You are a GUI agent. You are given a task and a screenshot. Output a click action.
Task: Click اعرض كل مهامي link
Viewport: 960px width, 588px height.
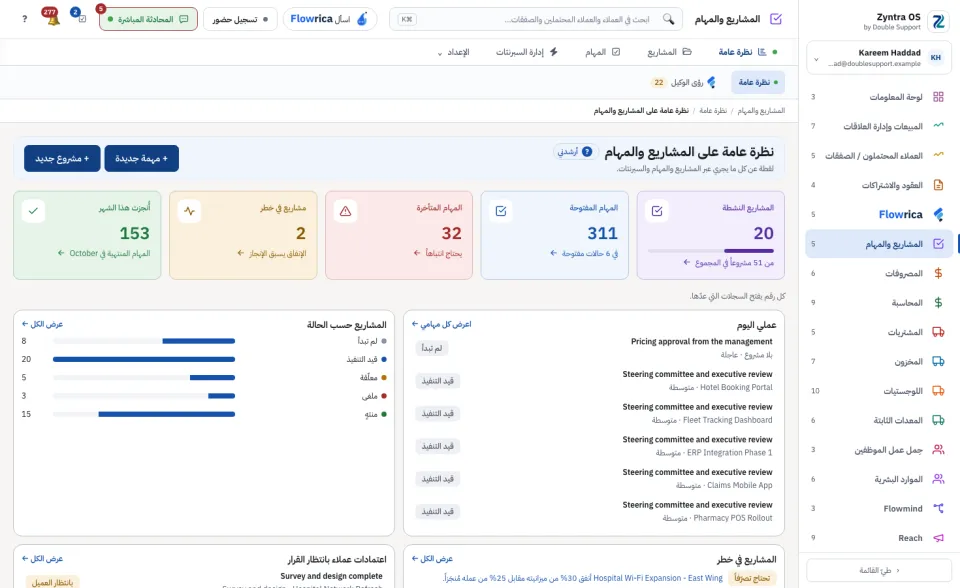441,324
